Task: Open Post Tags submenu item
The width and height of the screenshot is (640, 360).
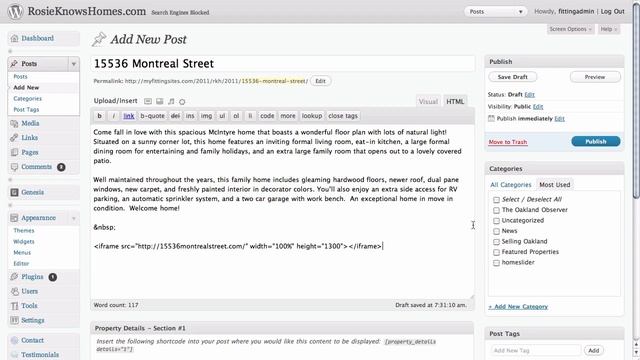Action: pyautogui.click(x=26, y=110)
